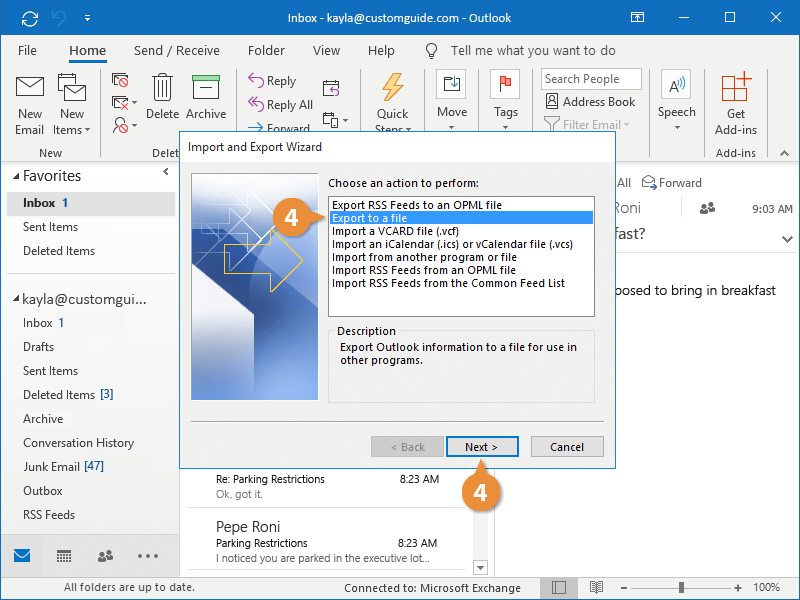
Task: Click the New Email envelope icon
Action: 30,87
